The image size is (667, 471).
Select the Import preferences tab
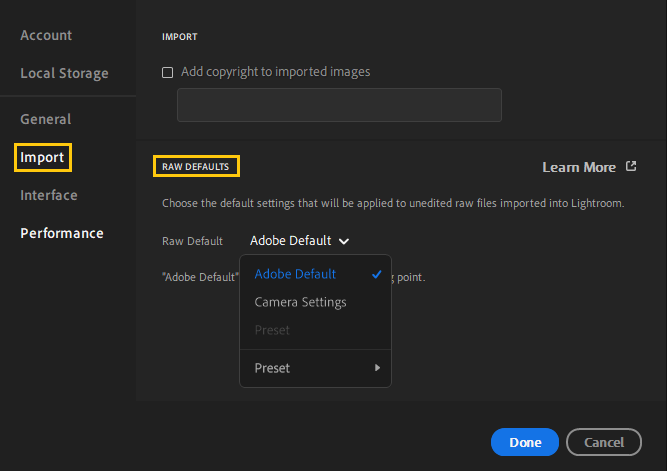click(43, 157)
